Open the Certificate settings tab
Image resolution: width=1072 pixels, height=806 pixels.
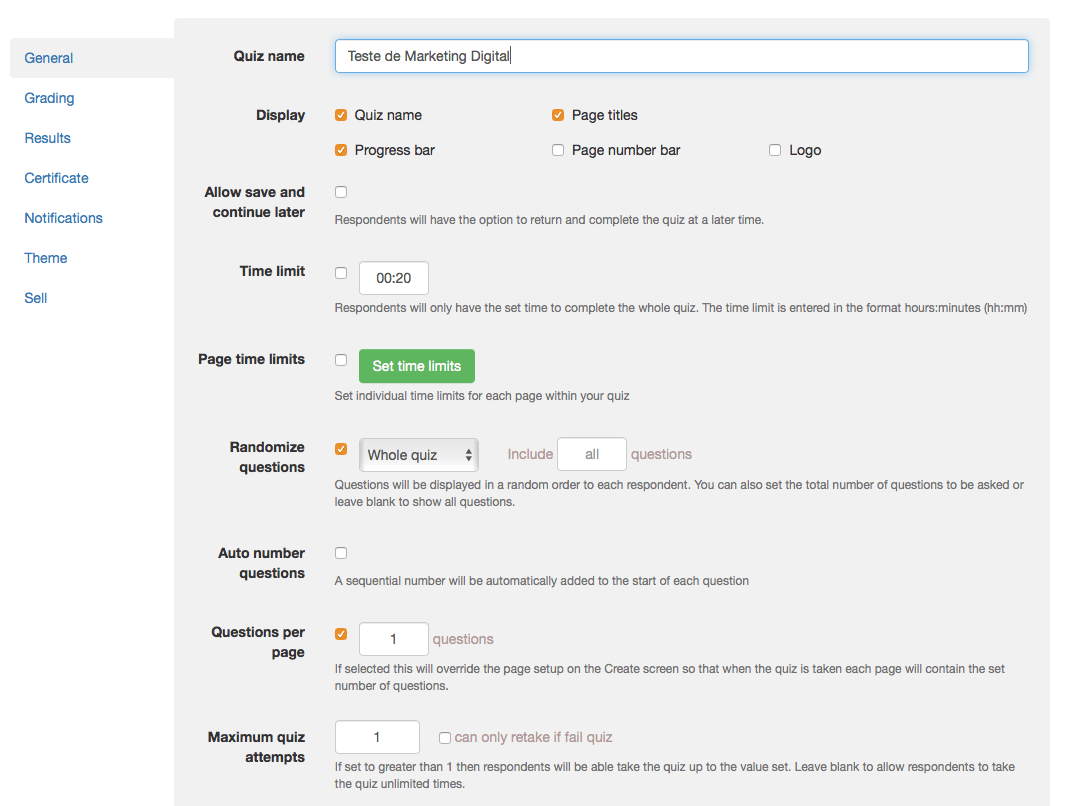(56, 178)
